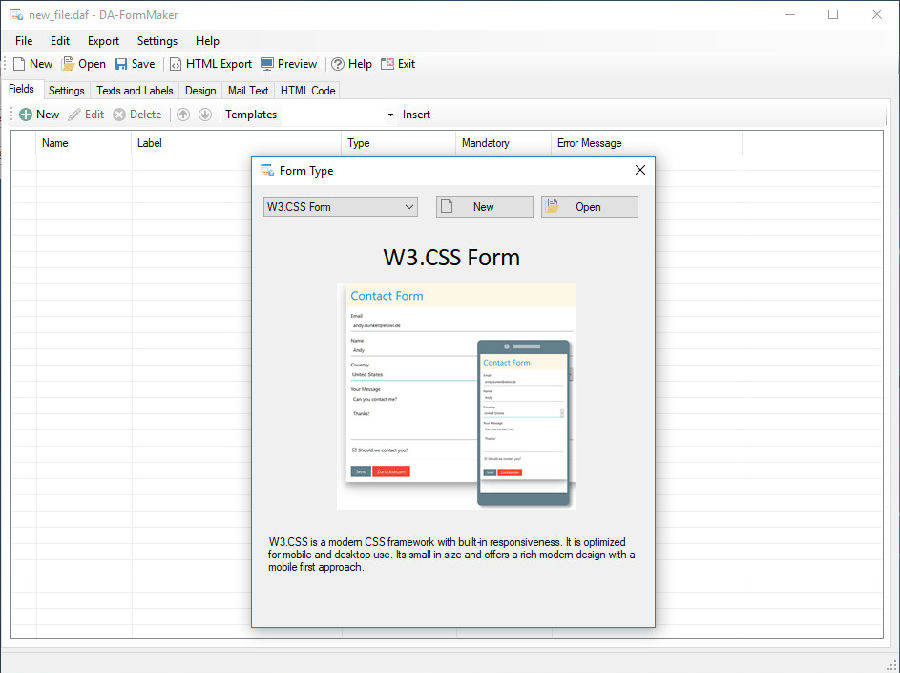Switch to the Design tab
The width and height of the screenshot is (900, 673).
click(200, 91)
